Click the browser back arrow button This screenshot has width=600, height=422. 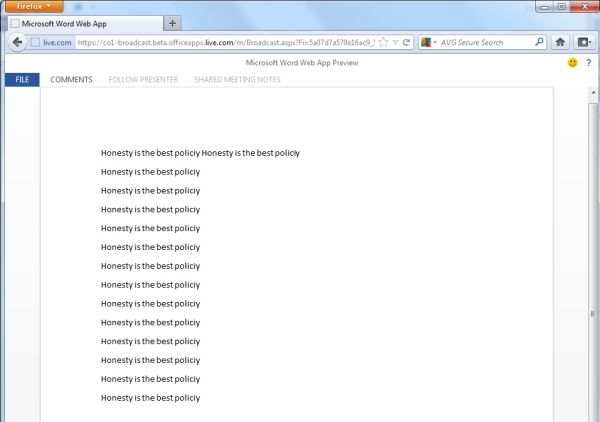point(17,42)
